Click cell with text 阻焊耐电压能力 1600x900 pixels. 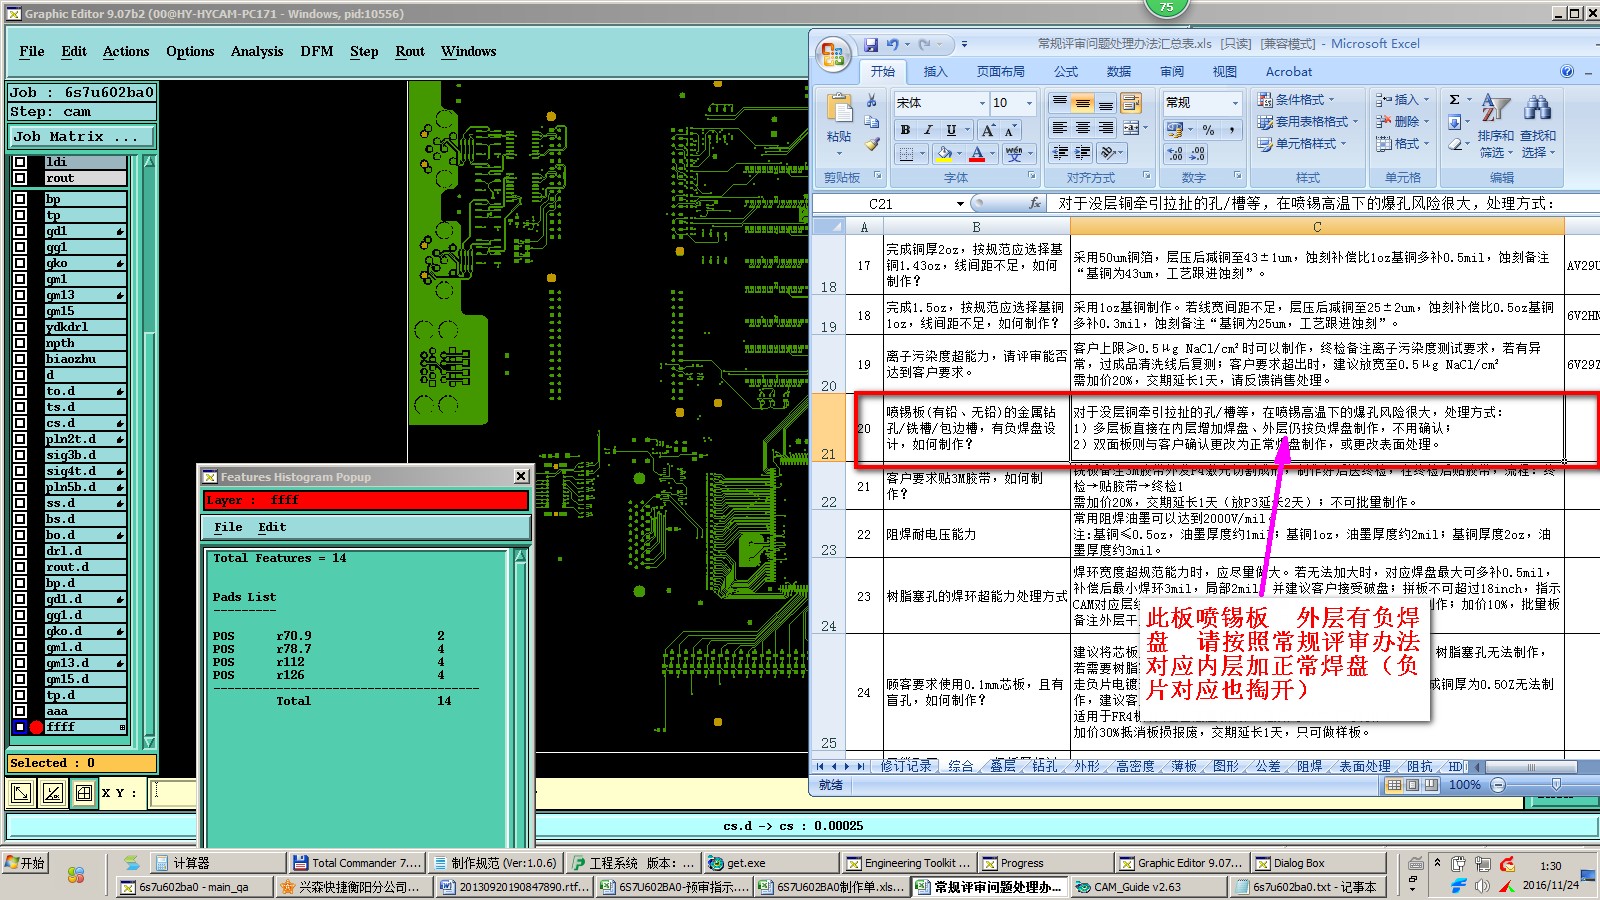(x=977, y=535)
